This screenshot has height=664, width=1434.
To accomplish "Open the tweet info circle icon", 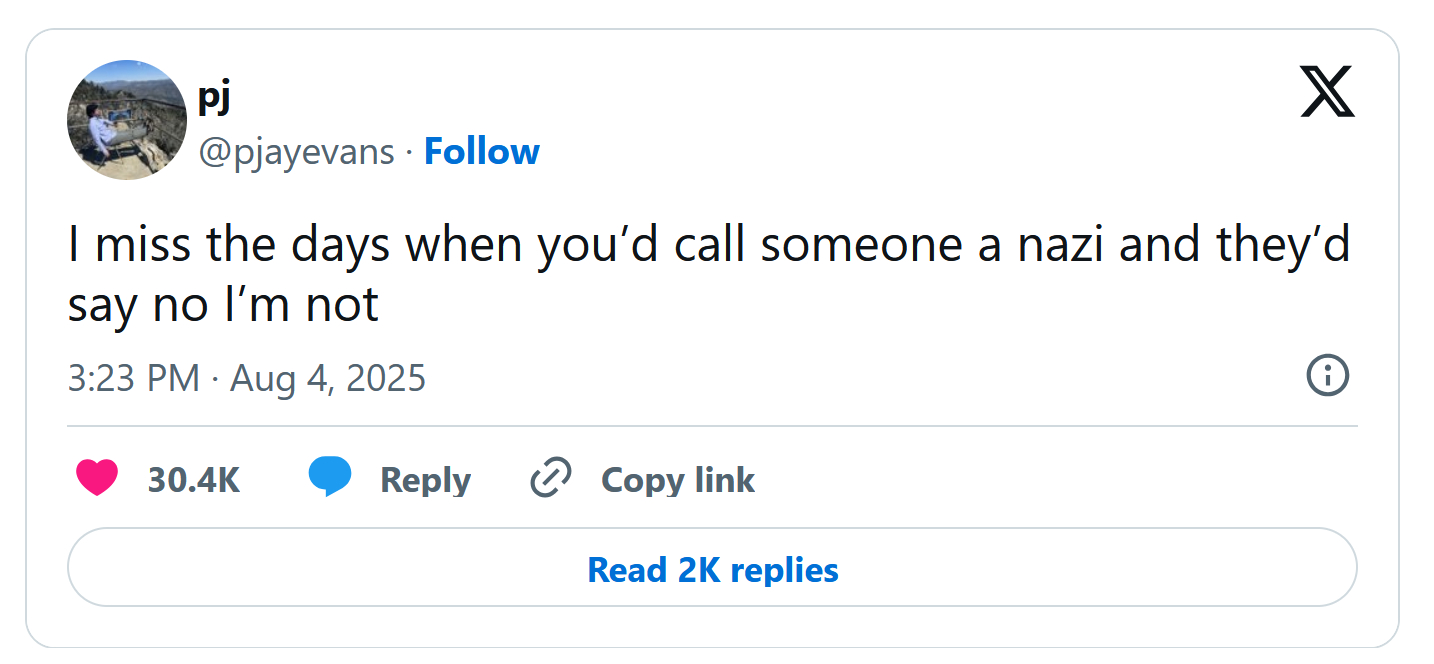I will click(1327, 376).
